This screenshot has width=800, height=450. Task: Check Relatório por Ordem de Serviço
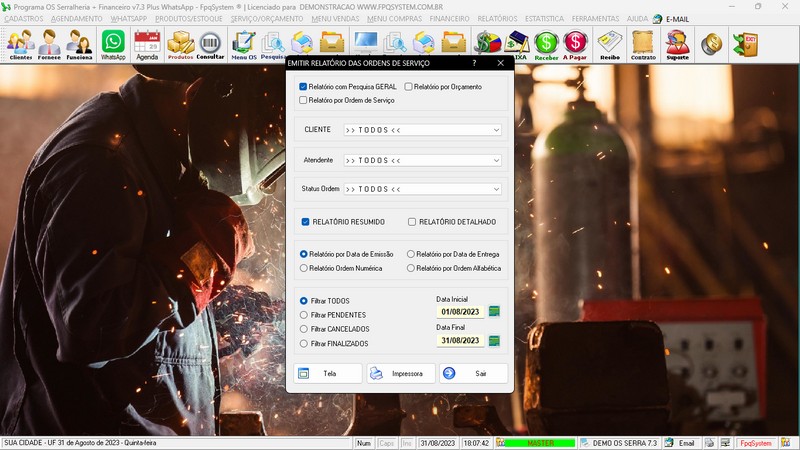coord(303,100)
